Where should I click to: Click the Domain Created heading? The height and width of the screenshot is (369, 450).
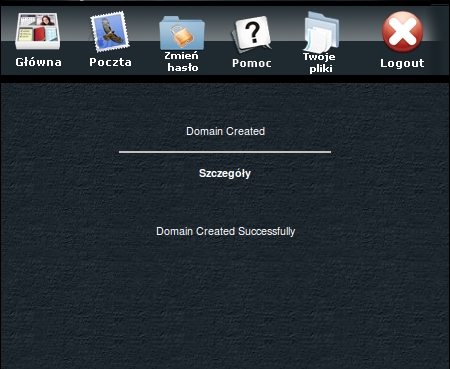226,131
